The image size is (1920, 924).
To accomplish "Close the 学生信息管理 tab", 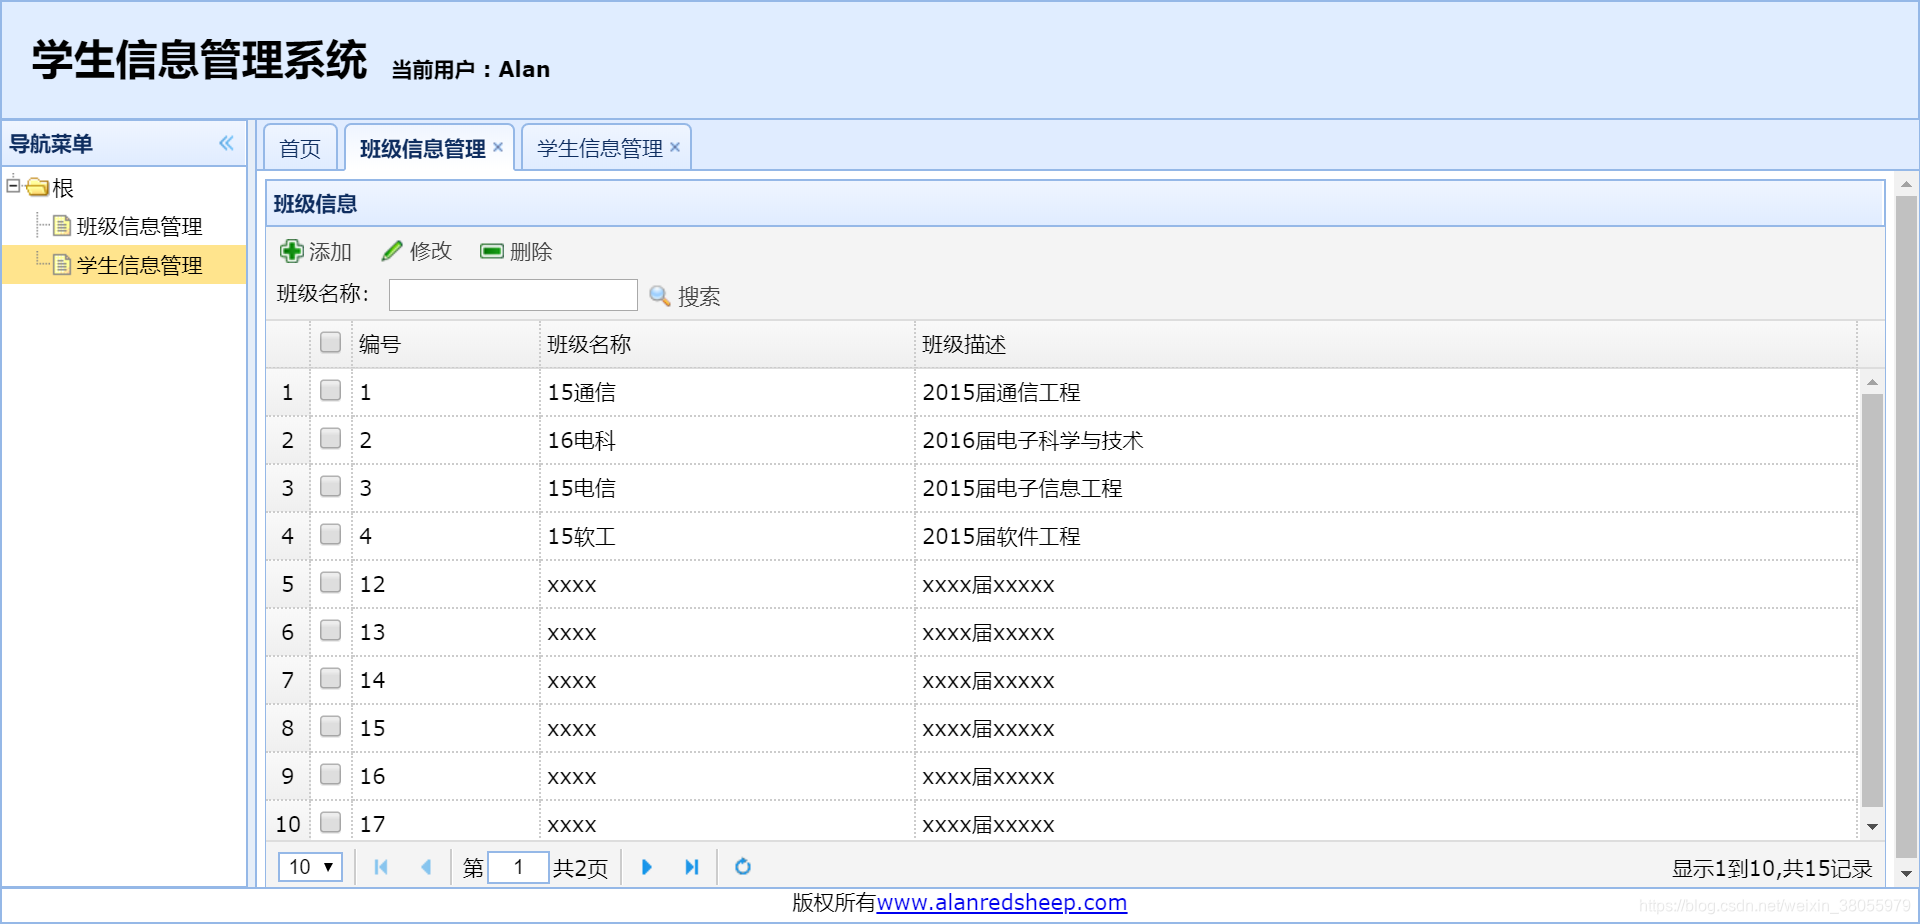I will click(675, 147).
